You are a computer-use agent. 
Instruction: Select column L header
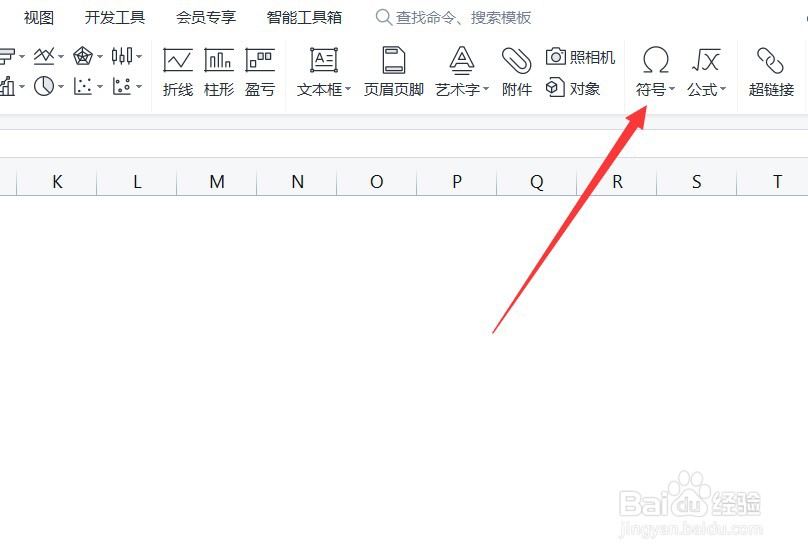137,181
